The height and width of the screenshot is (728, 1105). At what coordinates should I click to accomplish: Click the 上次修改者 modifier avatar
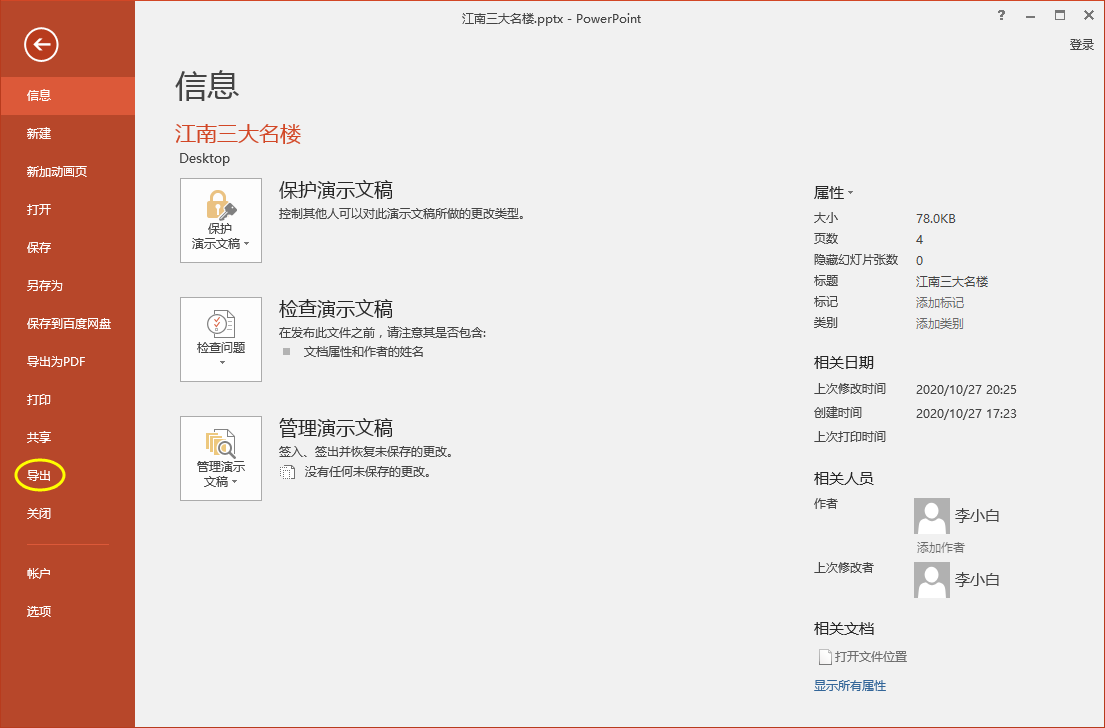coord(931,579)
